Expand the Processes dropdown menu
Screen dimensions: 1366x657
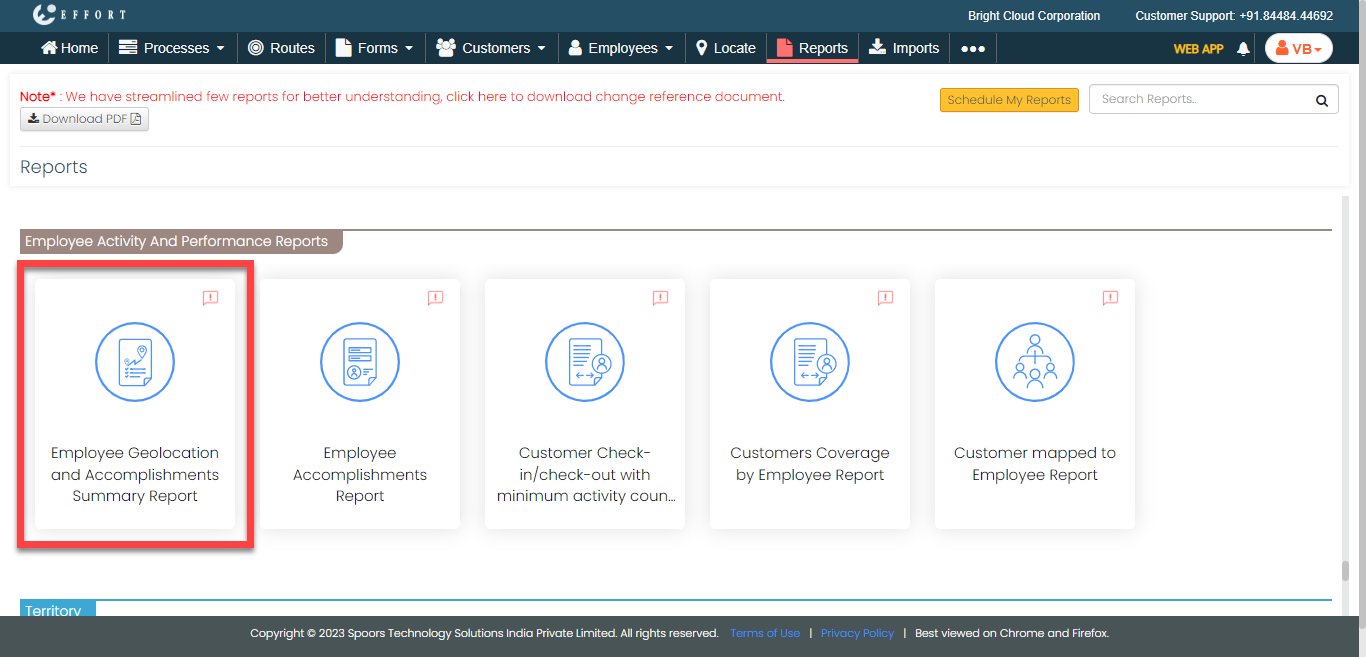click(x=171, y=48)
